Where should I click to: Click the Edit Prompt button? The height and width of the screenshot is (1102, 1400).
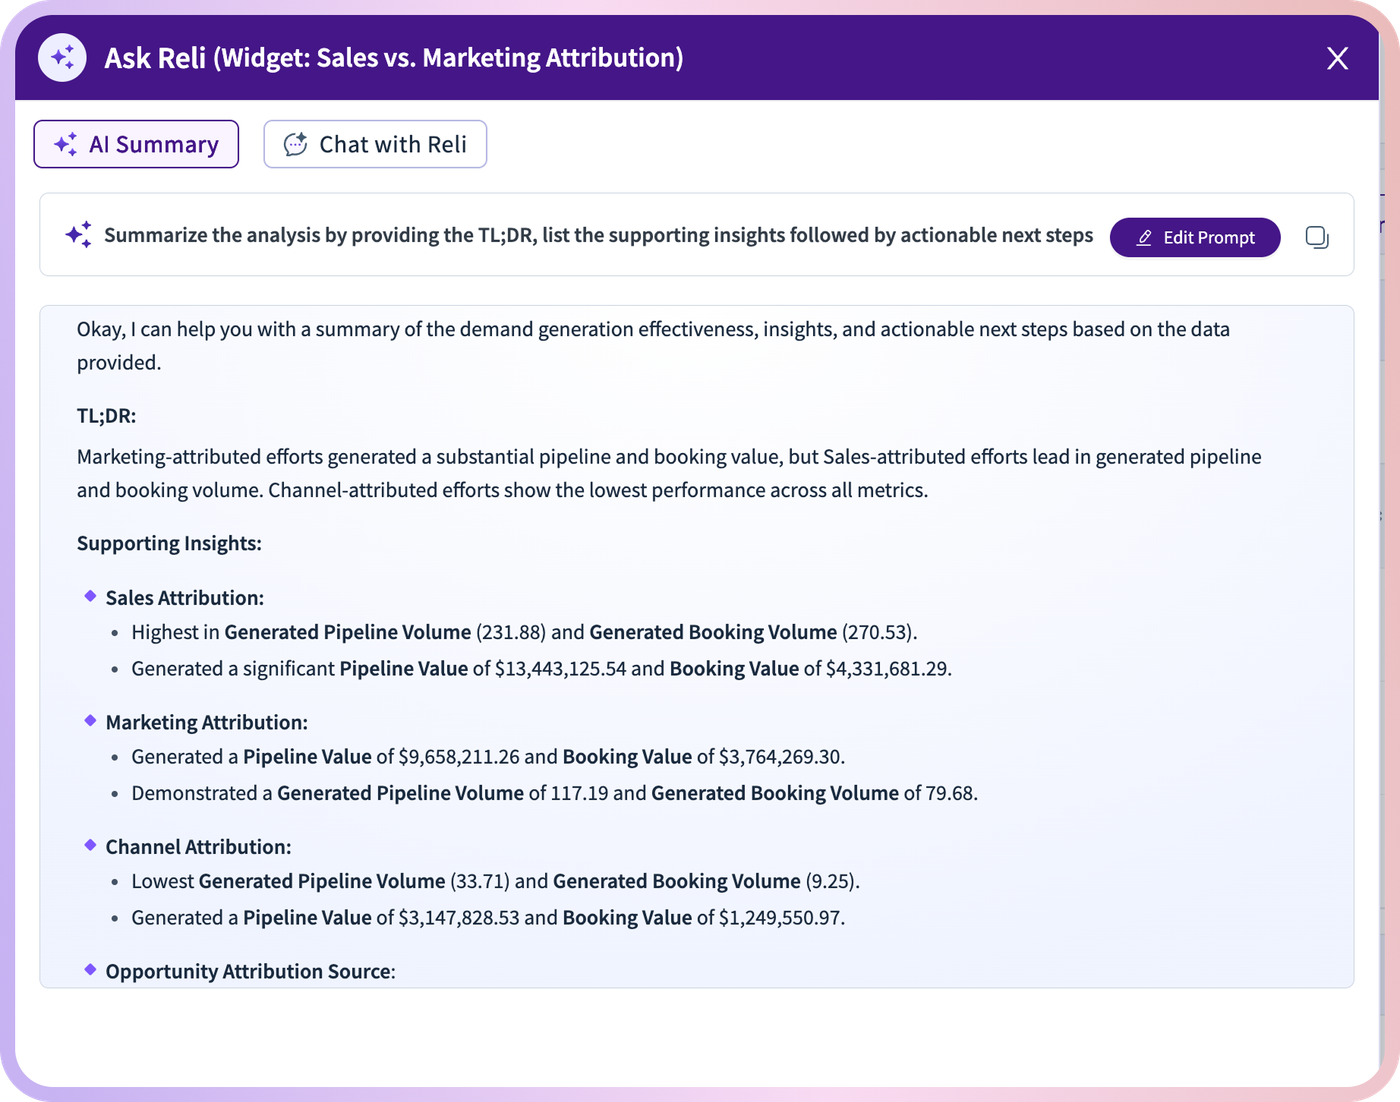tap(1195, 237)
